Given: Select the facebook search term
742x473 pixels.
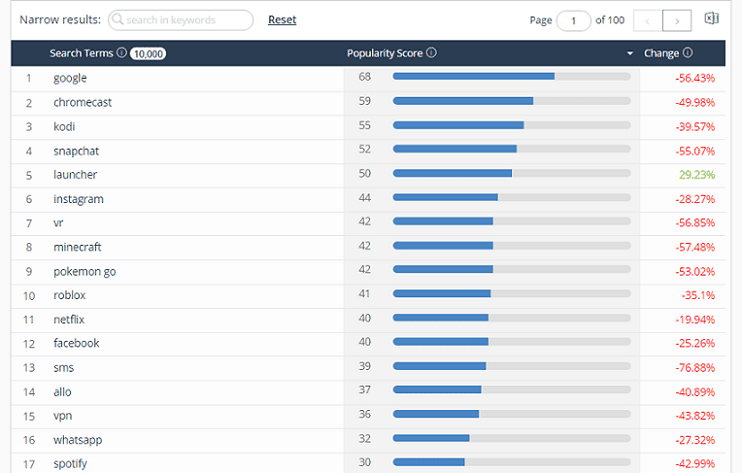Looking at the screenshot, I should (x=76, y=343).
